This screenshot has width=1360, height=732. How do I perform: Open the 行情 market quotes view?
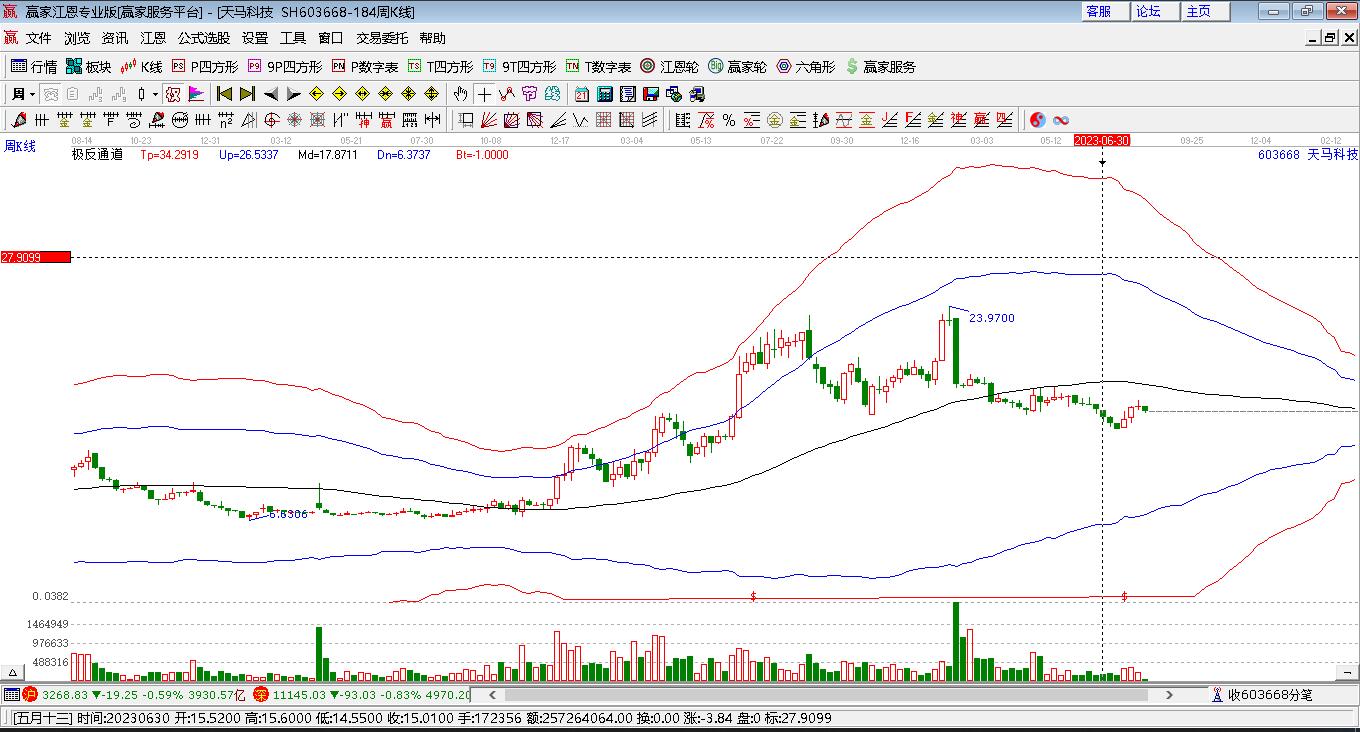point(34,67)
